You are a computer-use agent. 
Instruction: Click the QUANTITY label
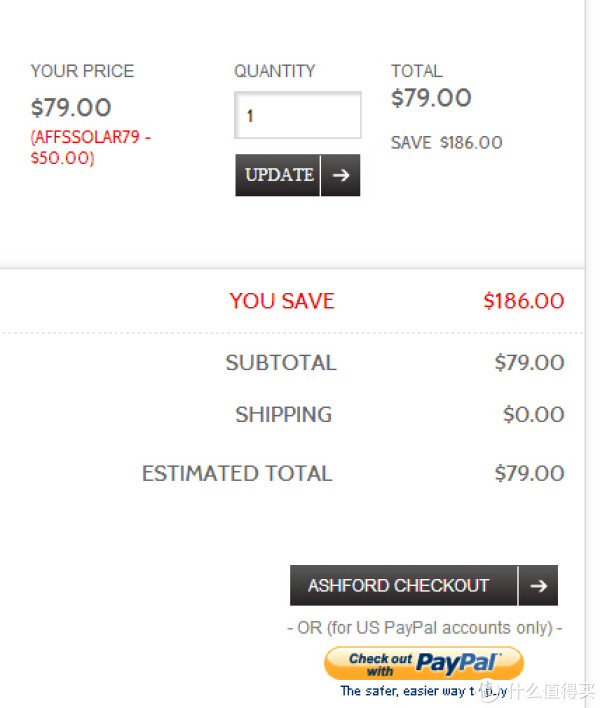[274, 71]
